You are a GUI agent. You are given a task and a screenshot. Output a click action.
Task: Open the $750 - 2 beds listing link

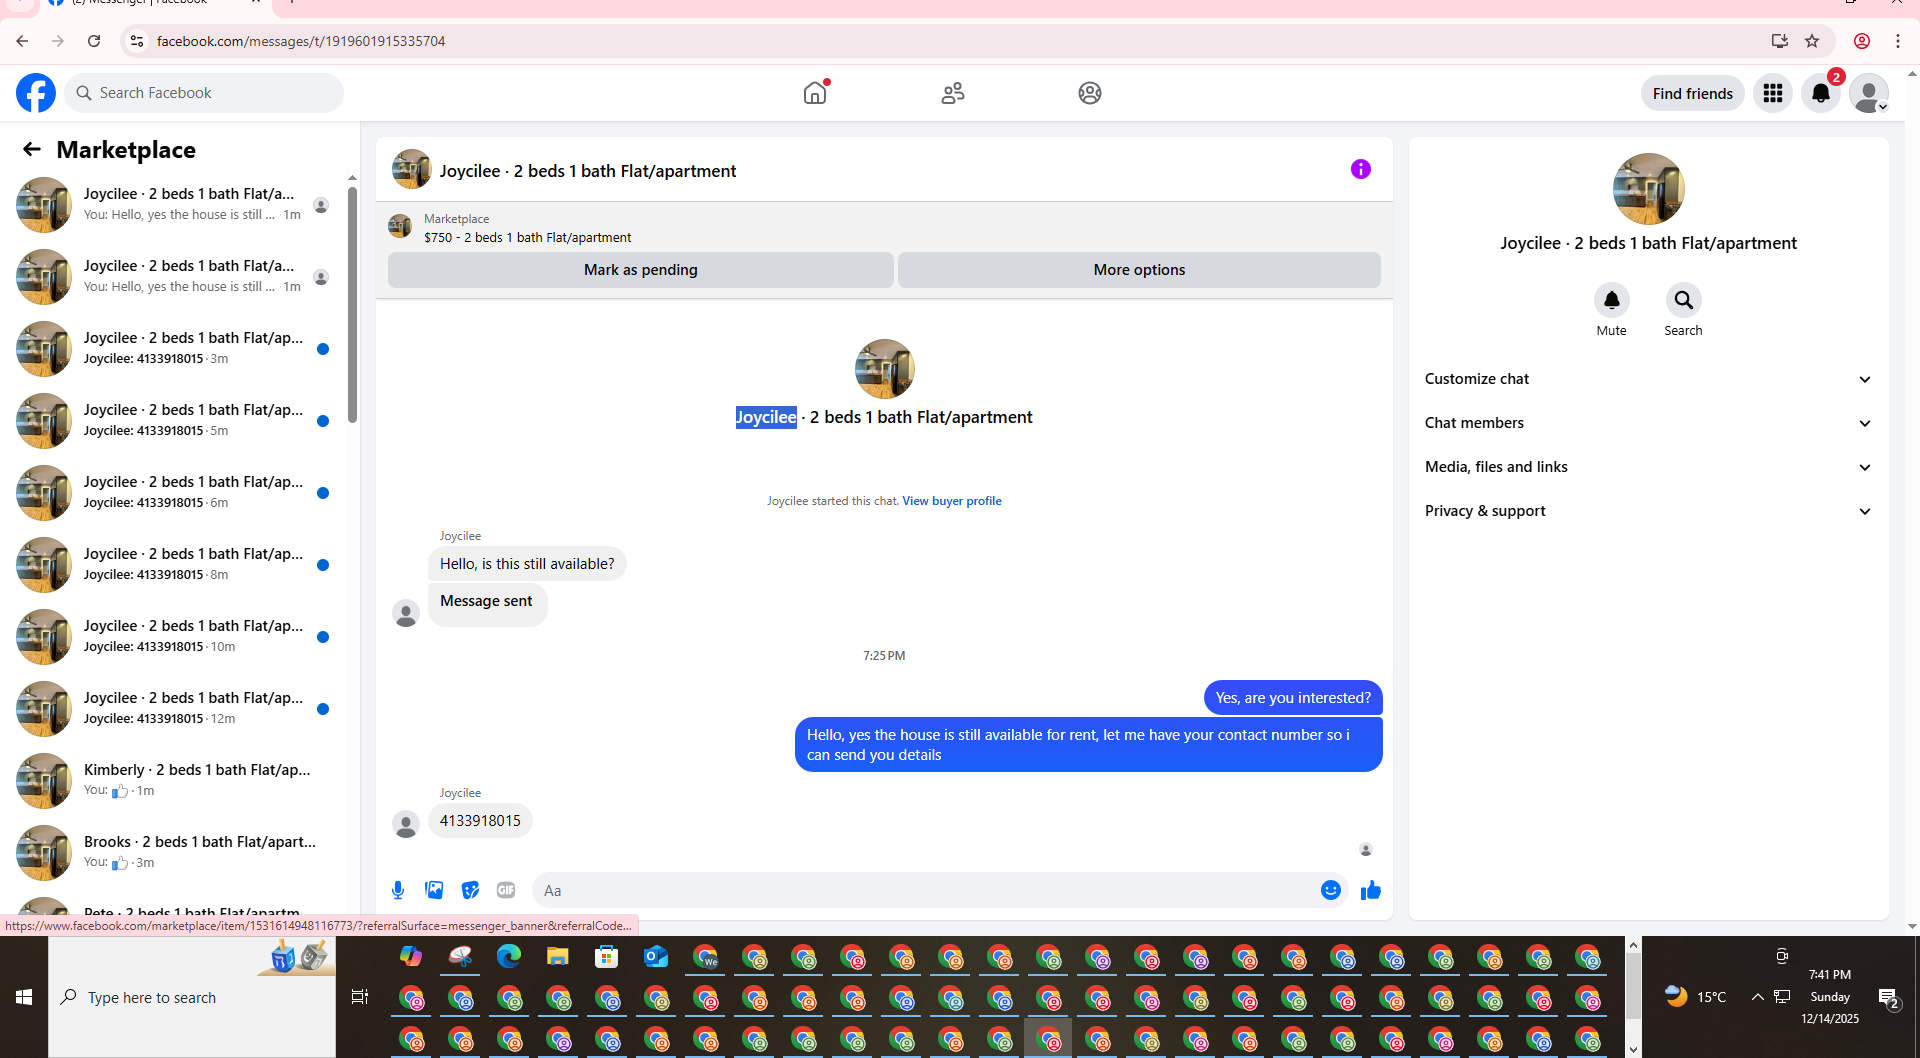pos(527,237)
